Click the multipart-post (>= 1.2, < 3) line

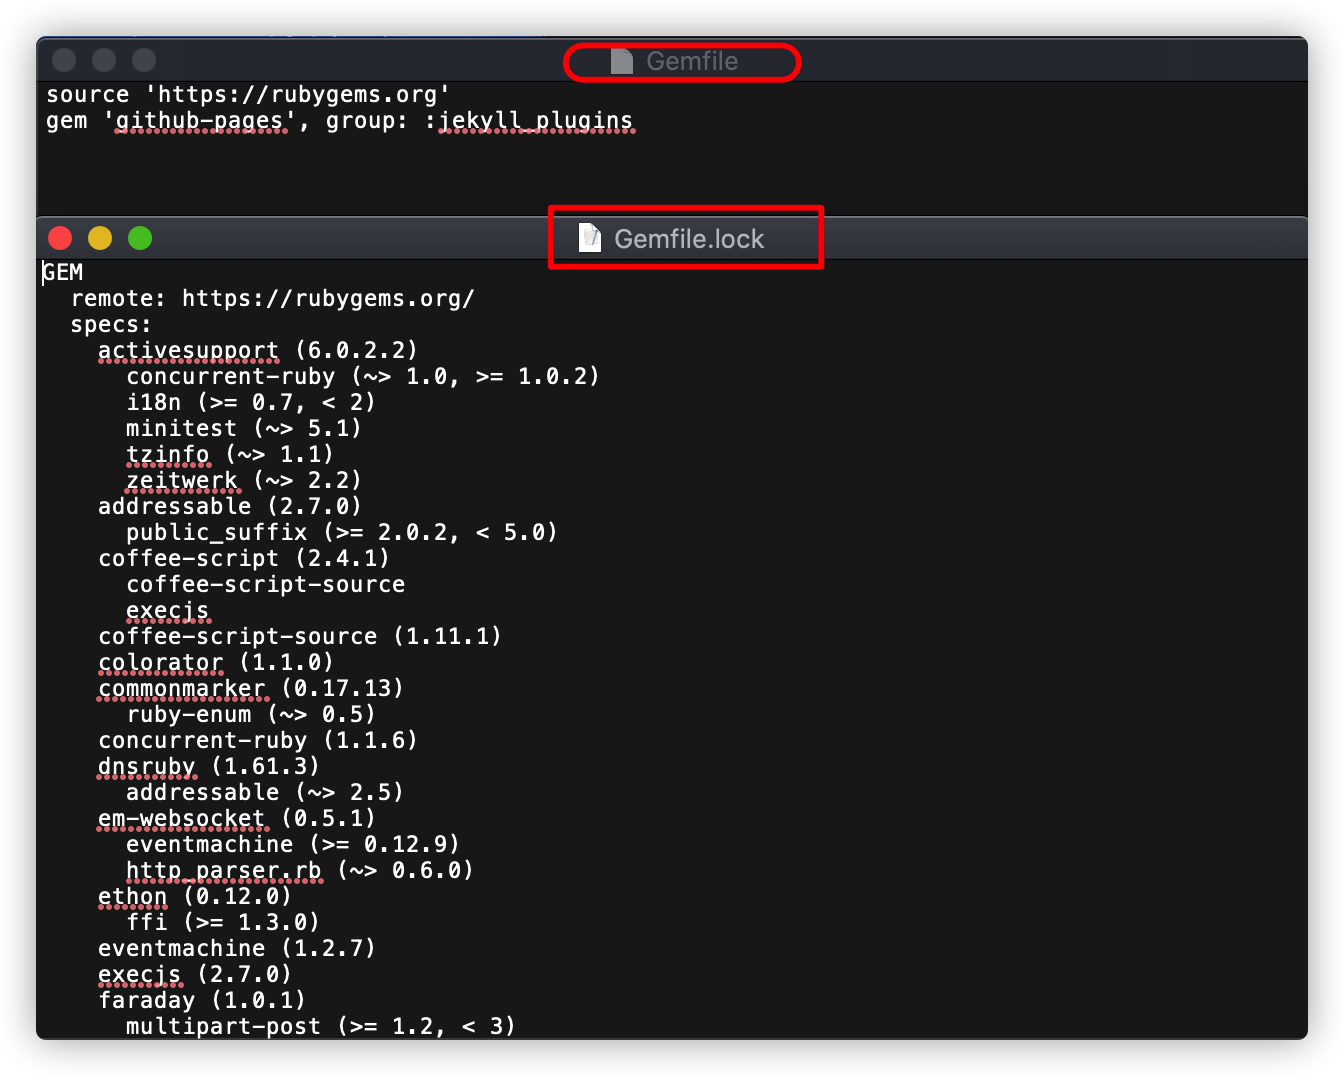click(x=321, y=1027)
